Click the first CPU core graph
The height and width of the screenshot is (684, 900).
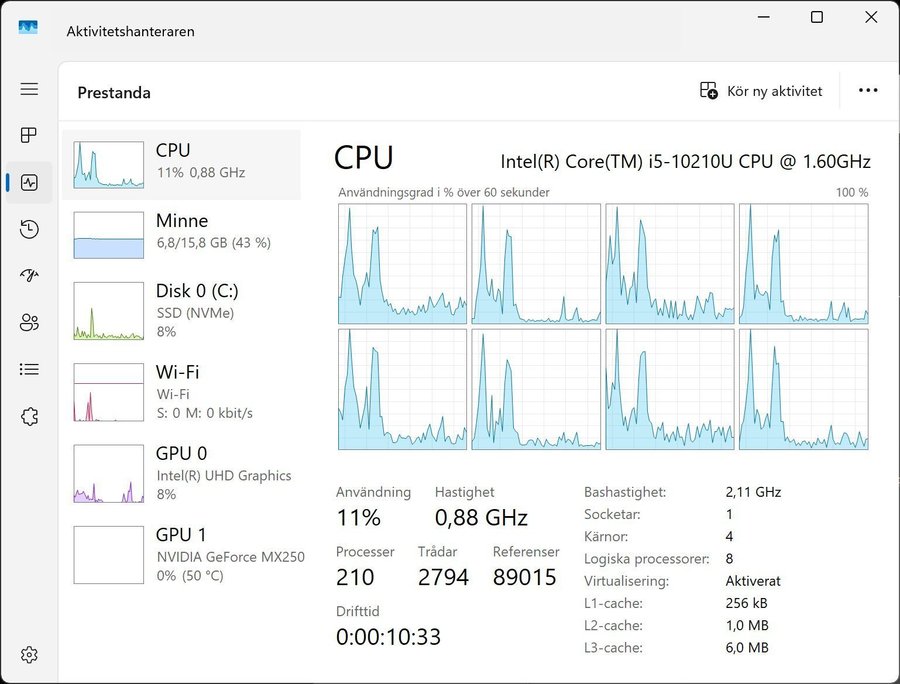402,264
